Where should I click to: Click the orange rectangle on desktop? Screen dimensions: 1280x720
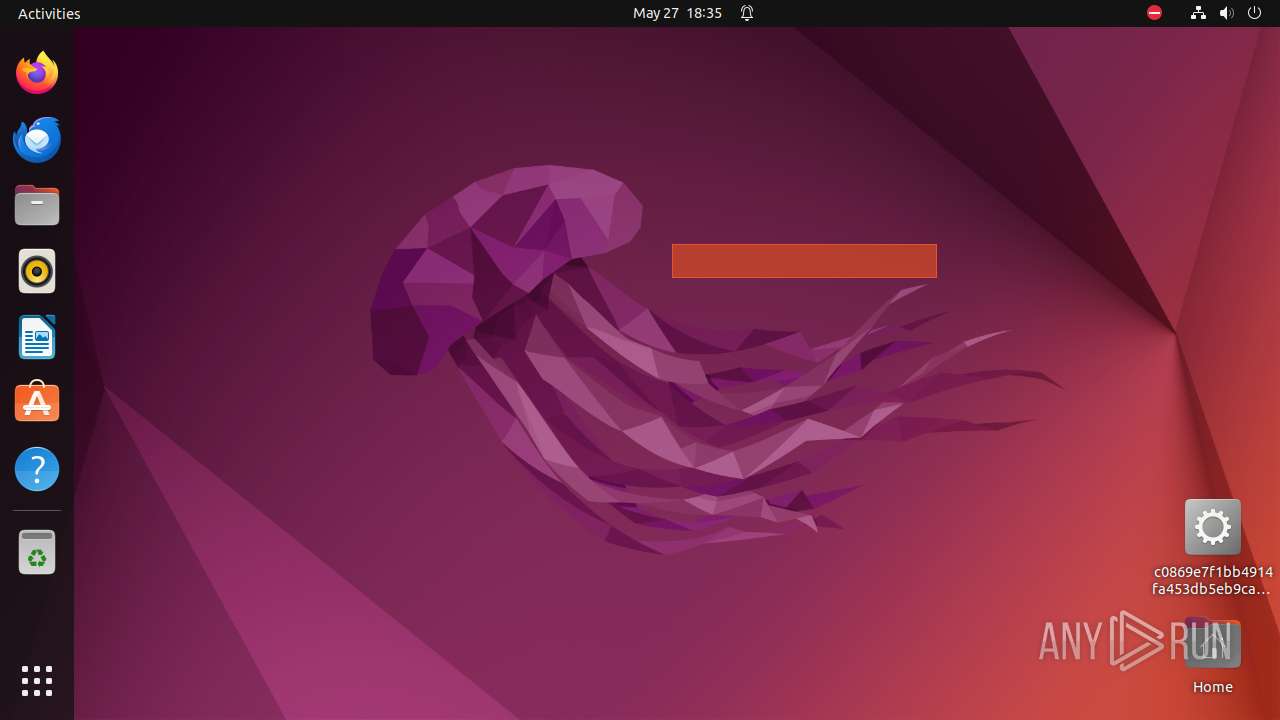[804, 261]
